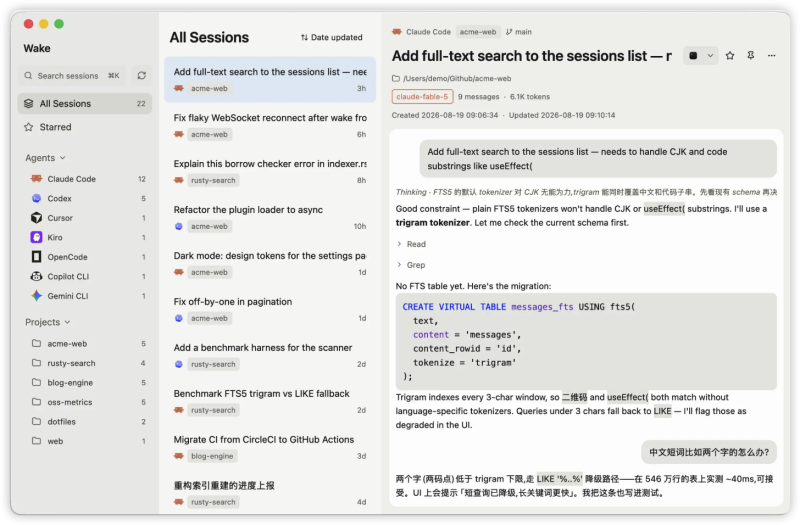Screen dimensions: 800x525
Task: Click the acme-web project folder icon in sidebar
Action: pyautogui.click(x=36, y=343)
